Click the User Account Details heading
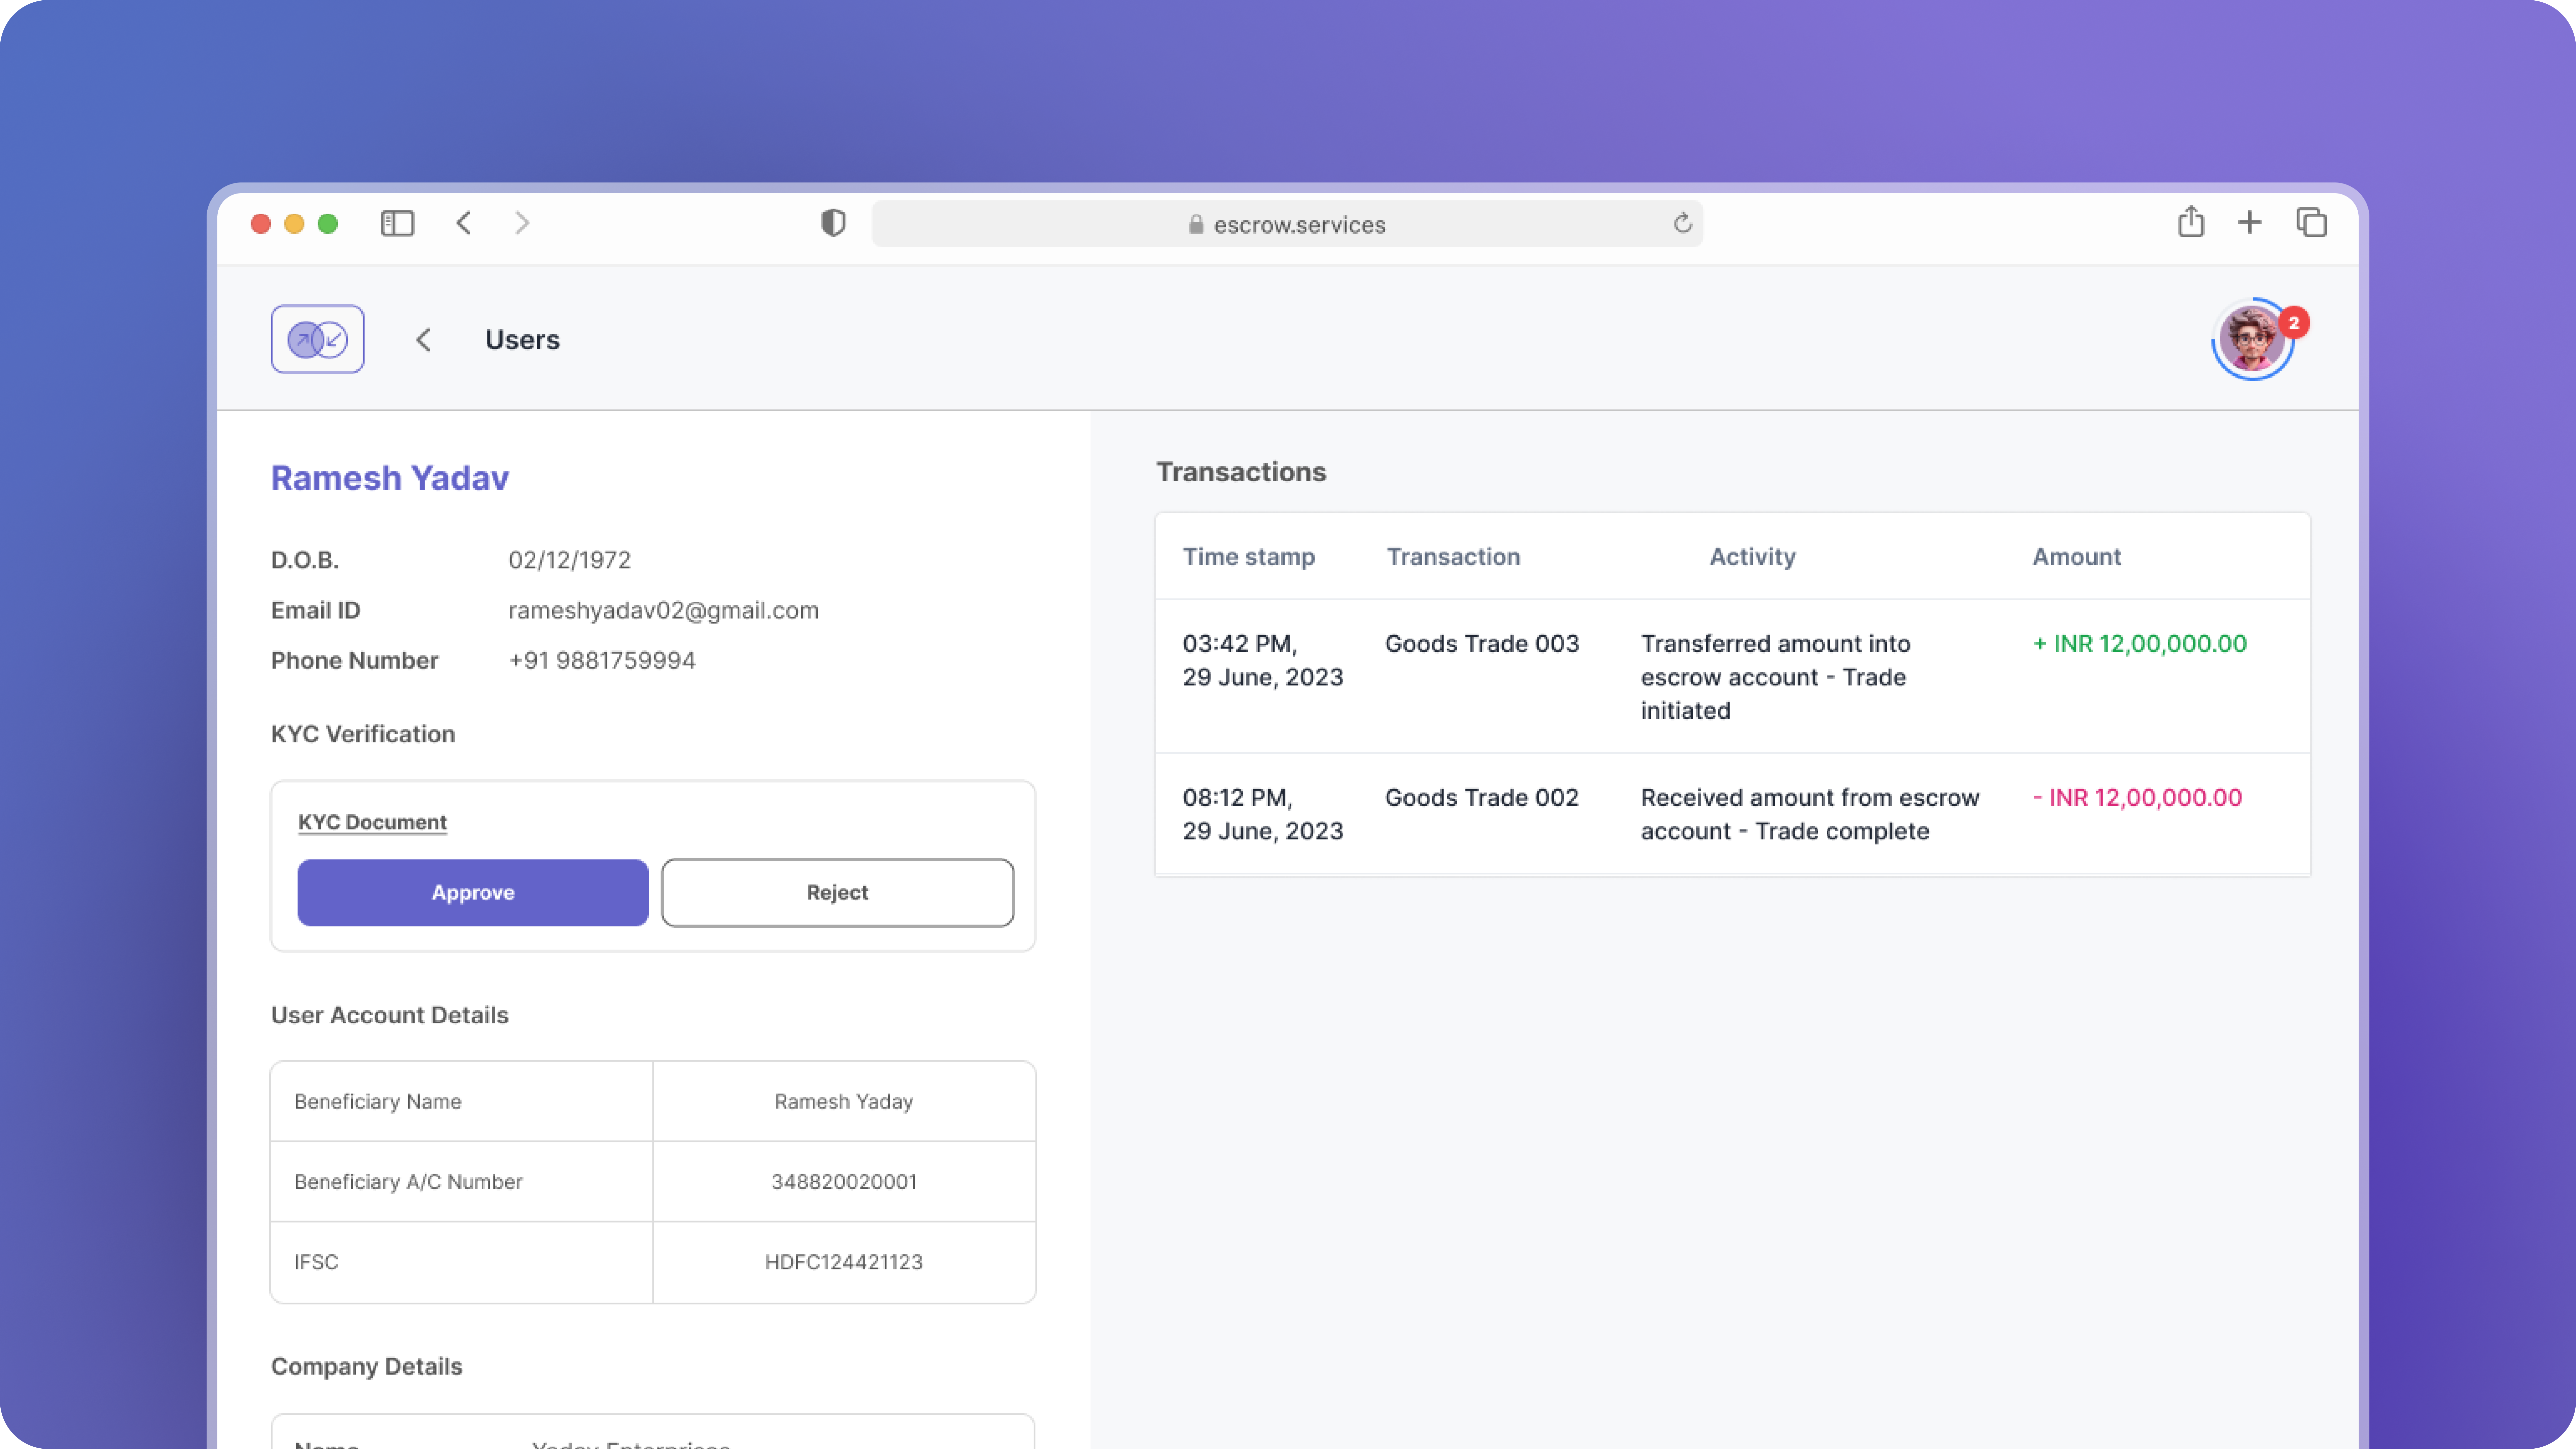Image resolution: width=2576 pixels, height=1449 pixels. point(390,1015)
